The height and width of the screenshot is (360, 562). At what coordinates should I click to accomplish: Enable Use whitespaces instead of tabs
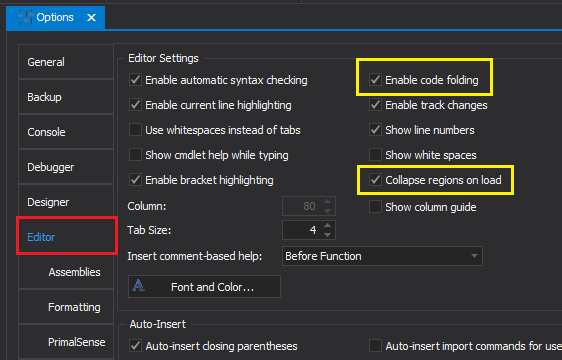tap(135, 130)
